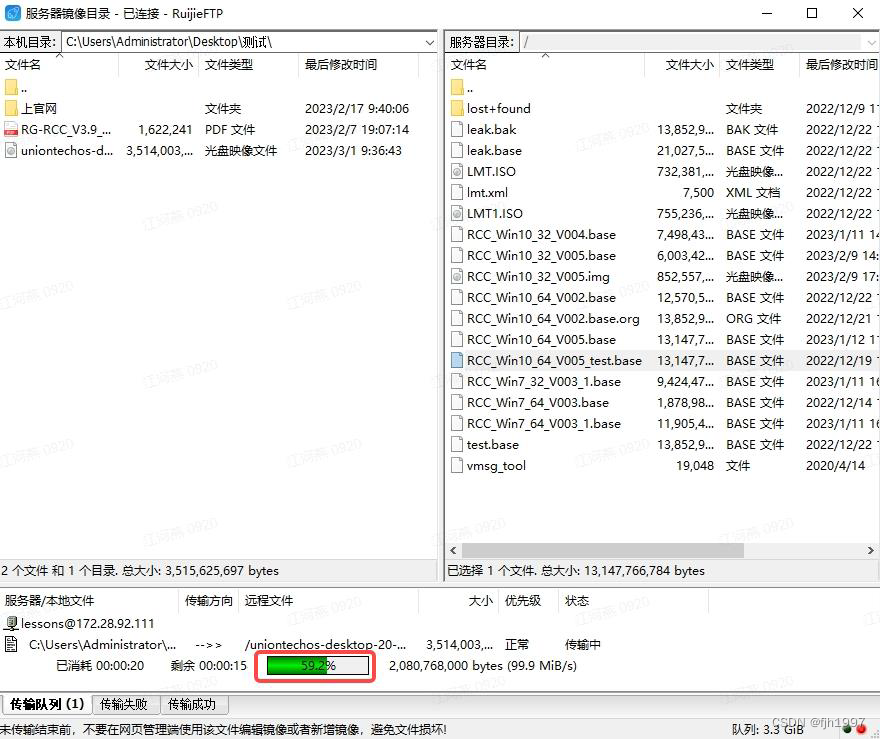Click the 优先级 queue column header
880x739 pixels.
coord(528,600)
